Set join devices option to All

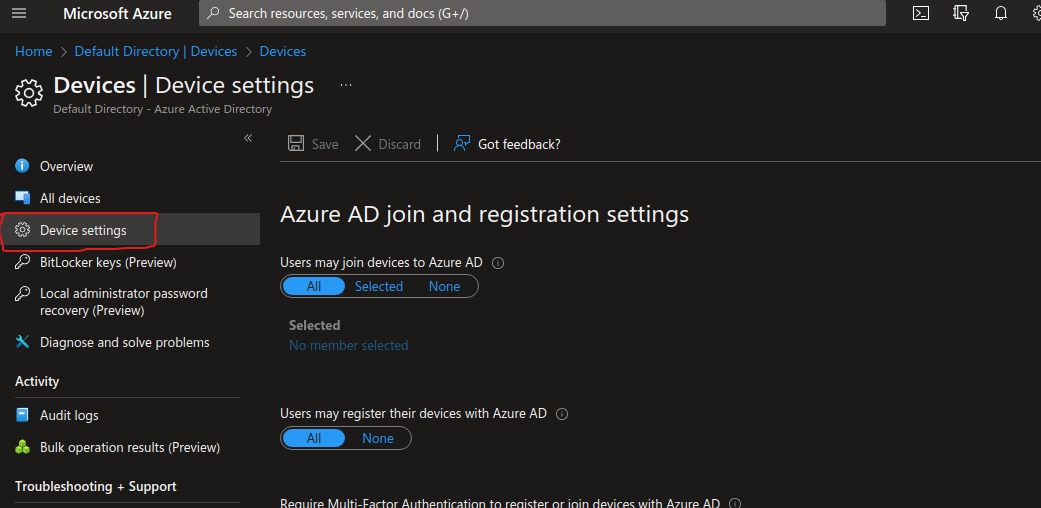click(314, 286)
